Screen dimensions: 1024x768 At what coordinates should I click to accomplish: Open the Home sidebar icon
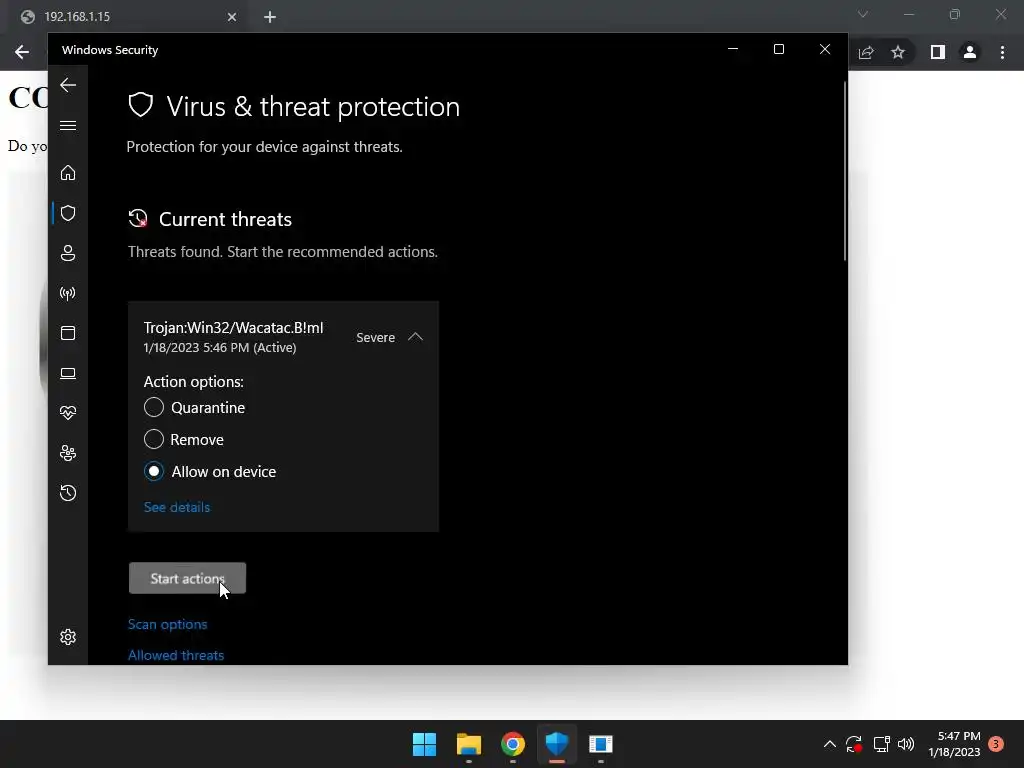(68, 173)
